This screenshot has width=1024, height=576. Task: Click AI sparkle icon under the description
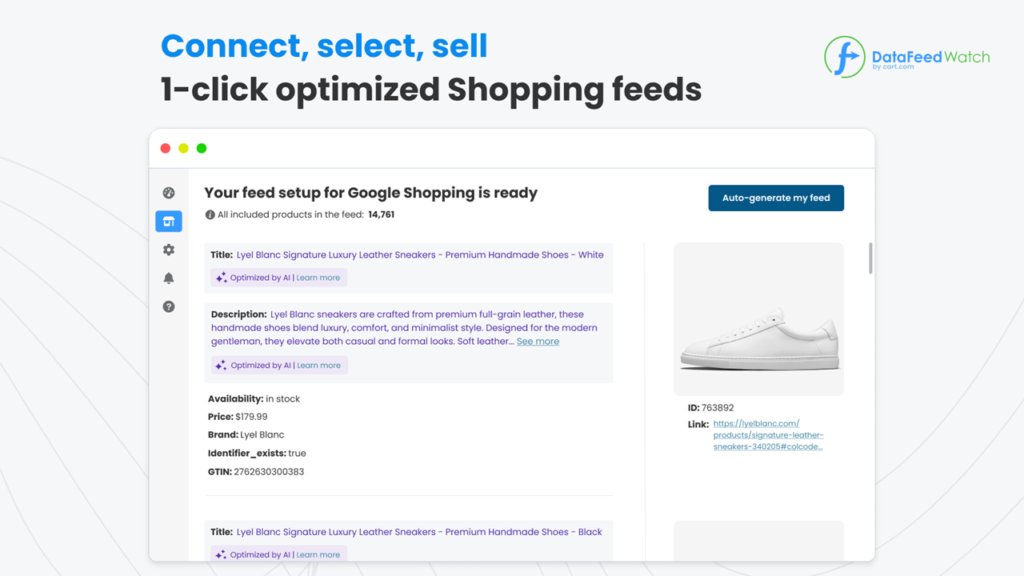click(x=221, y=366)
